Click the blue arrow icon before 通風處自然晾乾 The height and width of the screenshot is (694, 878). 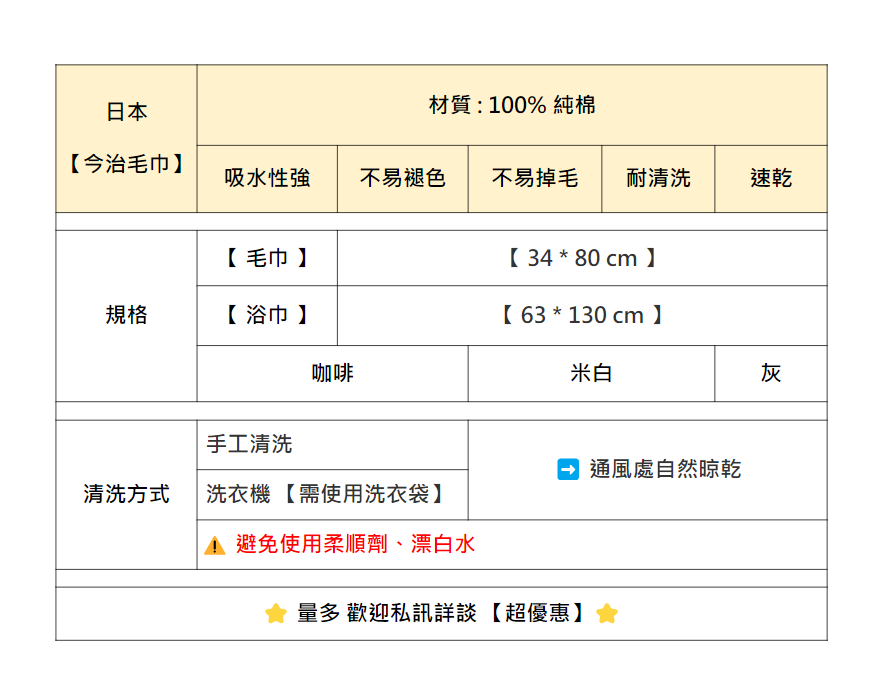point(568,469)
